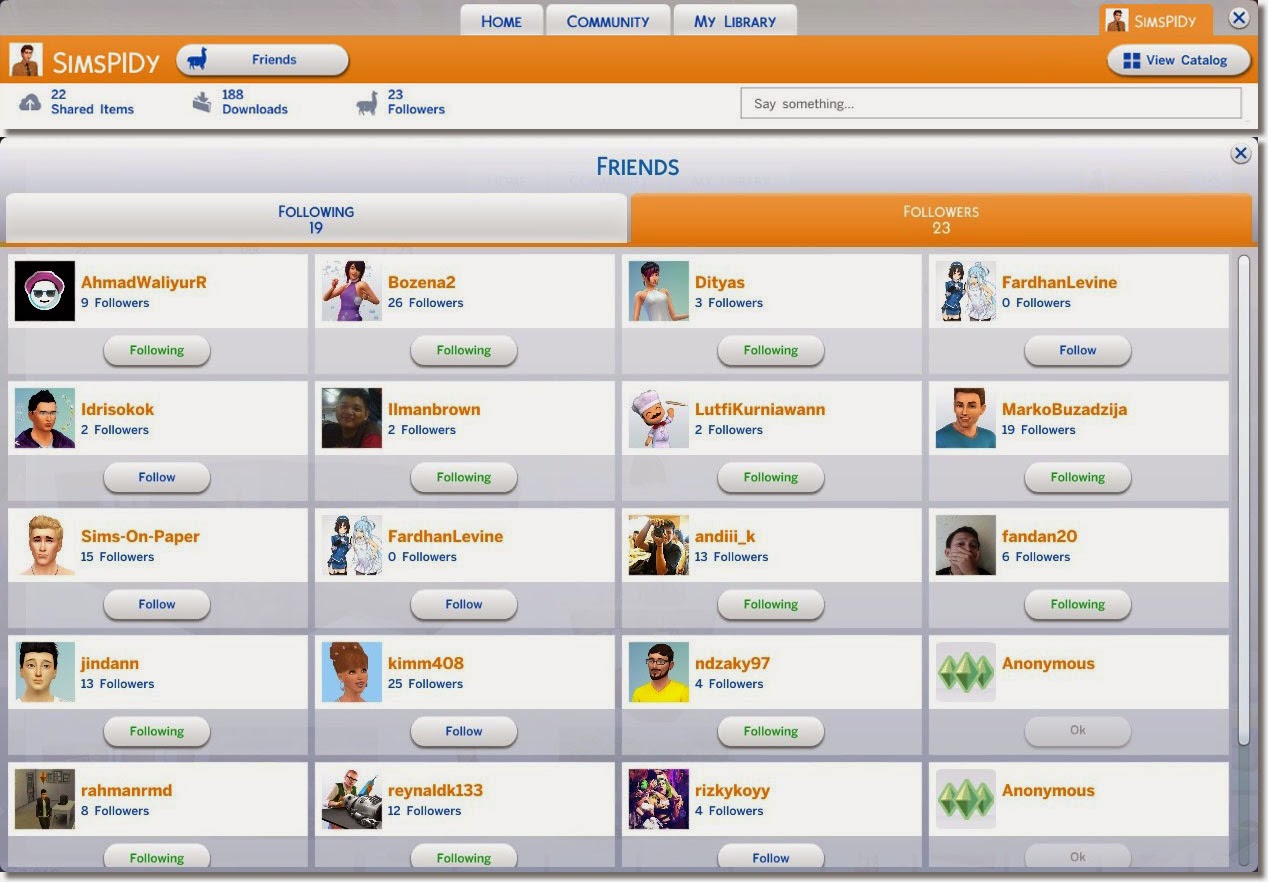Click the friends list scrollbar
This screenshot has height=882, width=1268.
(1243, 500)
